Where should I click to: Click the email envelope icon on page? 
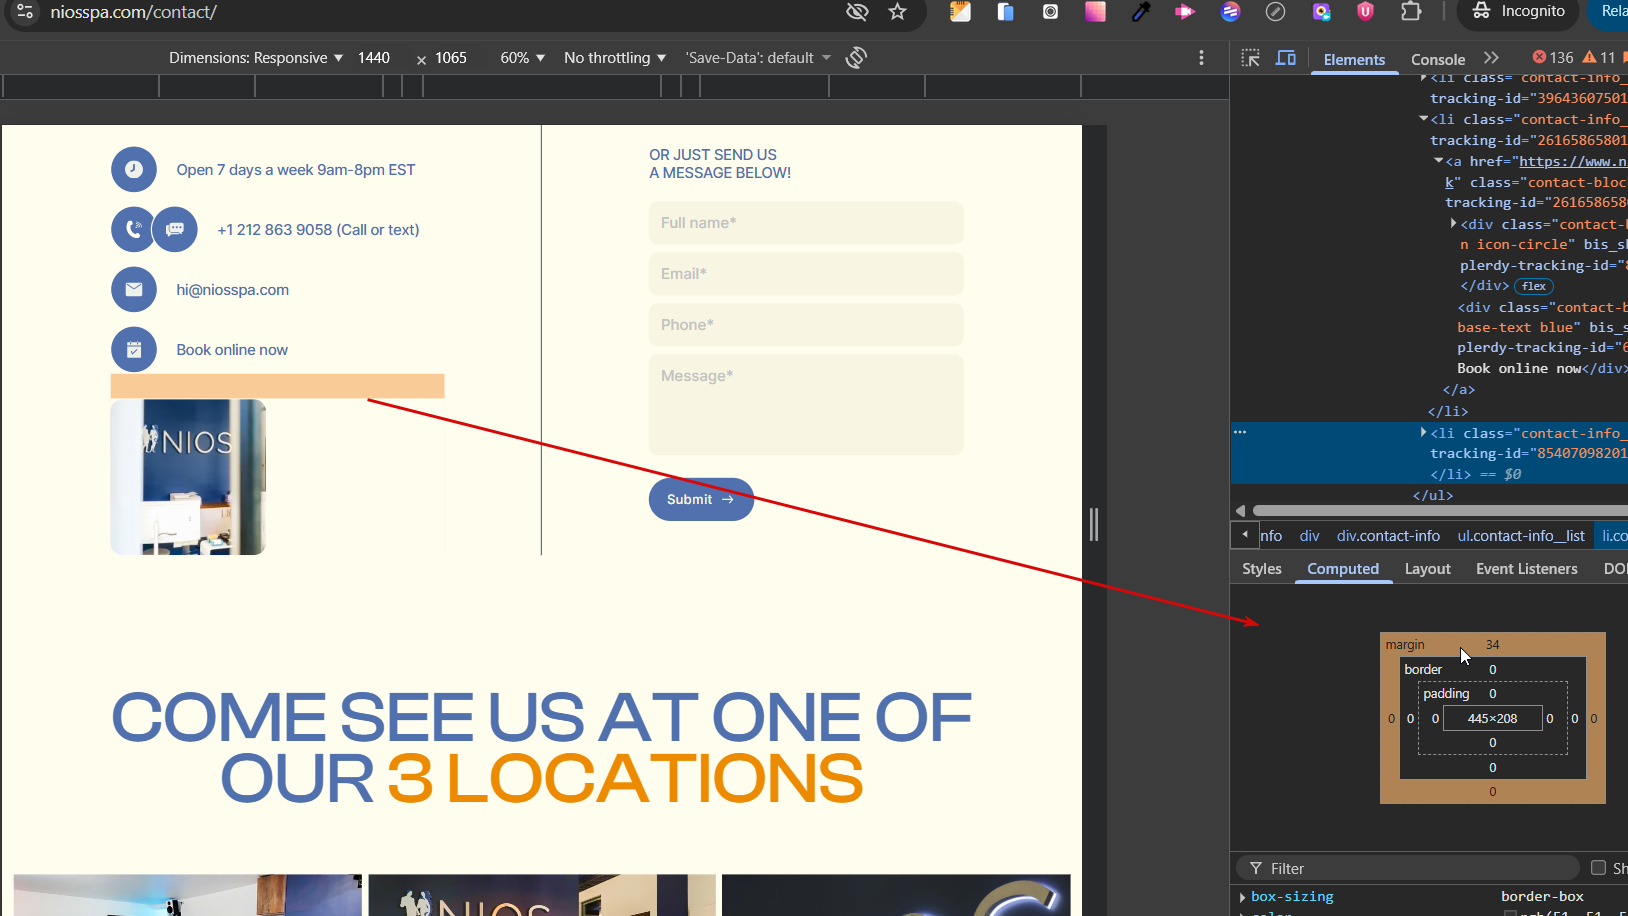(x=134, y=290)
